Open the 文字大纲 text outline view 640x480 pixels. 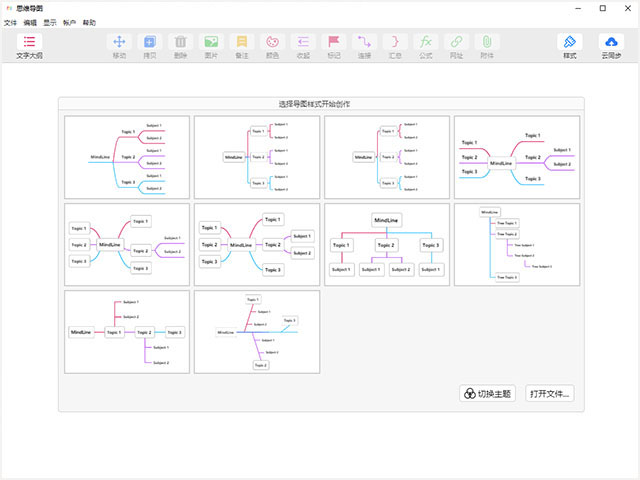[x=29, y=42]
